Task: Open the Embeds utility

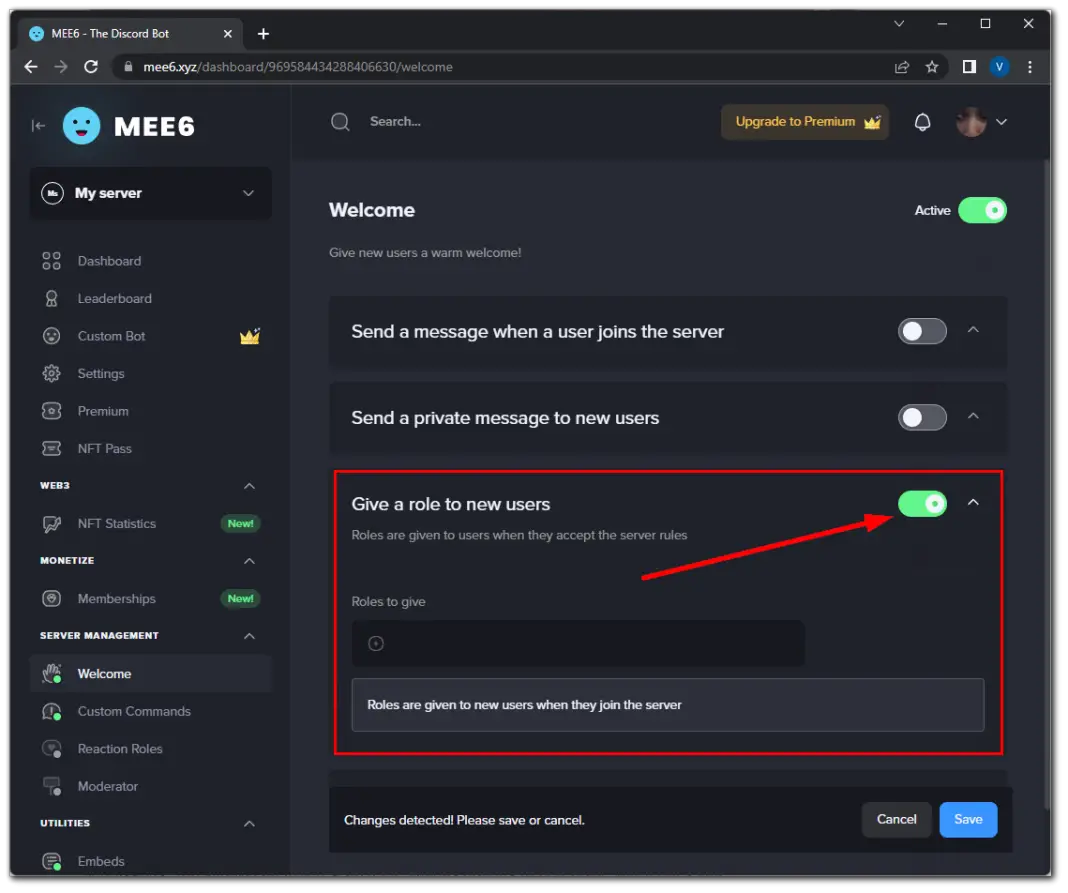Action: pyautogui.click(x=100, y=861)
